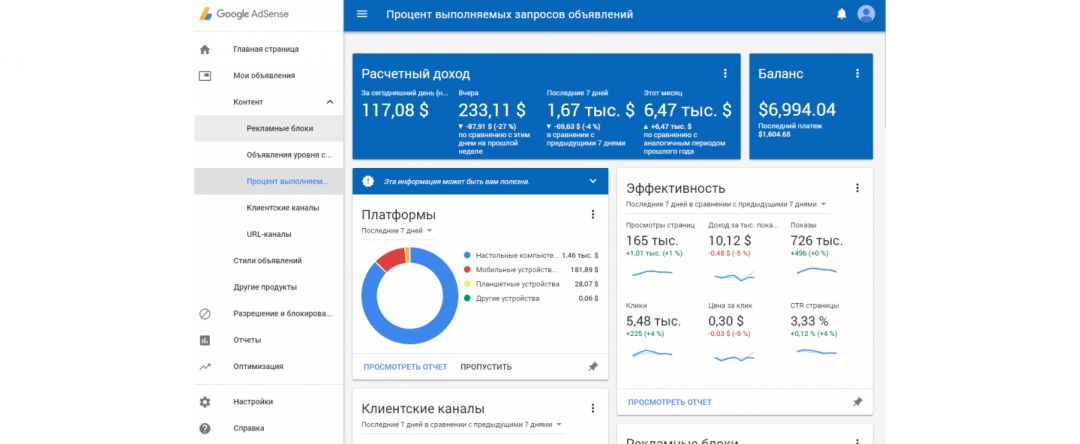Click the Показы value 726 тыс.
The width and height of the screenshot is (1080, 444).
coord(816,241)
